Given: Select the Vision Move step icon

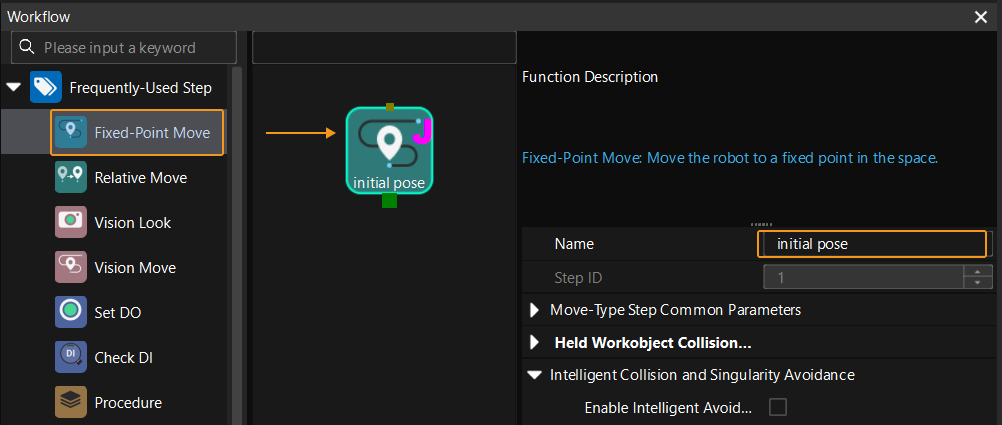Looking at the screenshot, I should click(x=70, y=267).
